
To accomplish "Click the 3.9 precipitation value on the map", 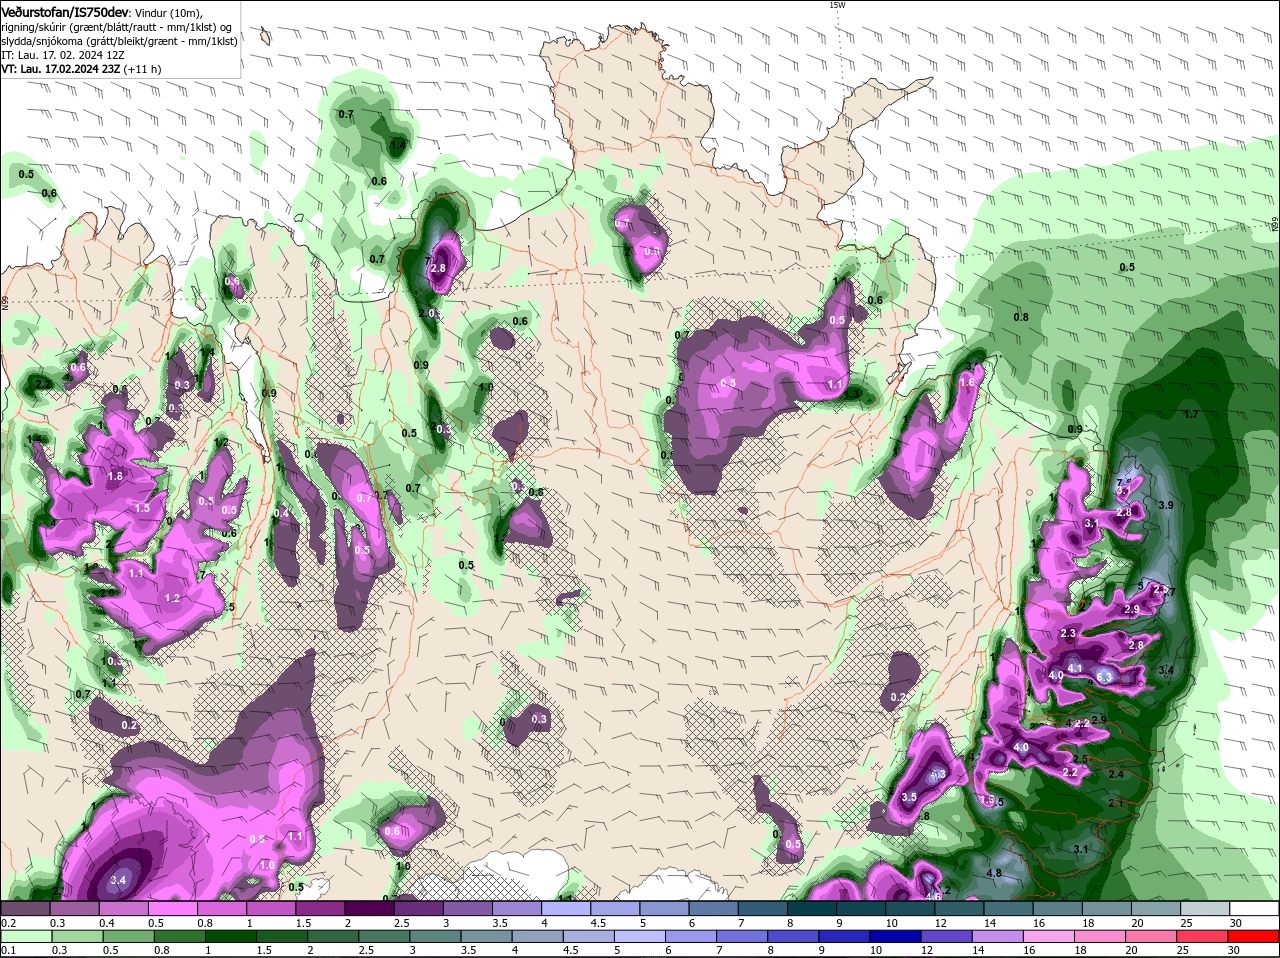I will (1165, 506).
